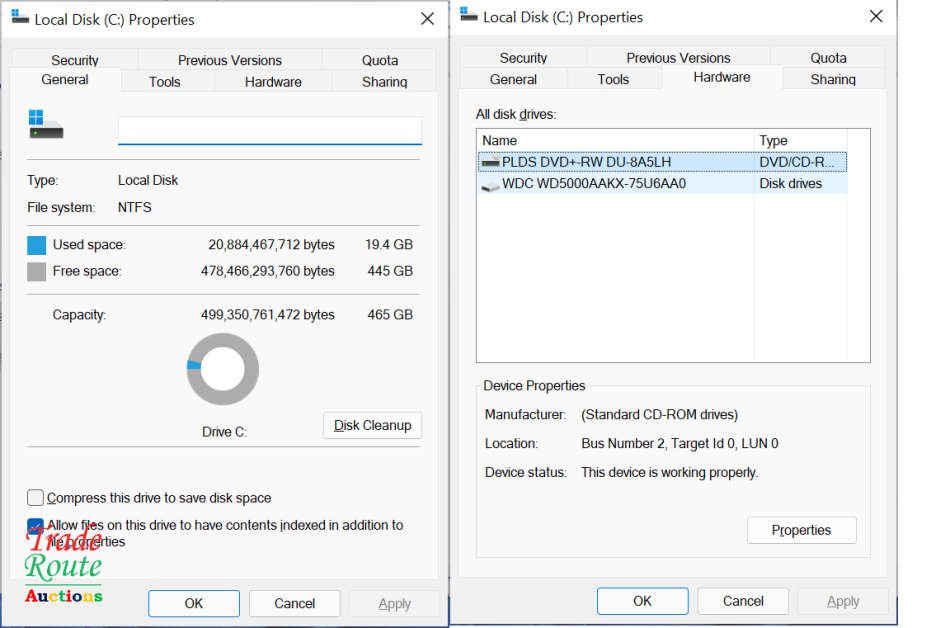The width and height of the screenshot is (950, 628).
Task: Switch to Sharing tab in the Hardware dialog
Action: click(x=832, y=79)
